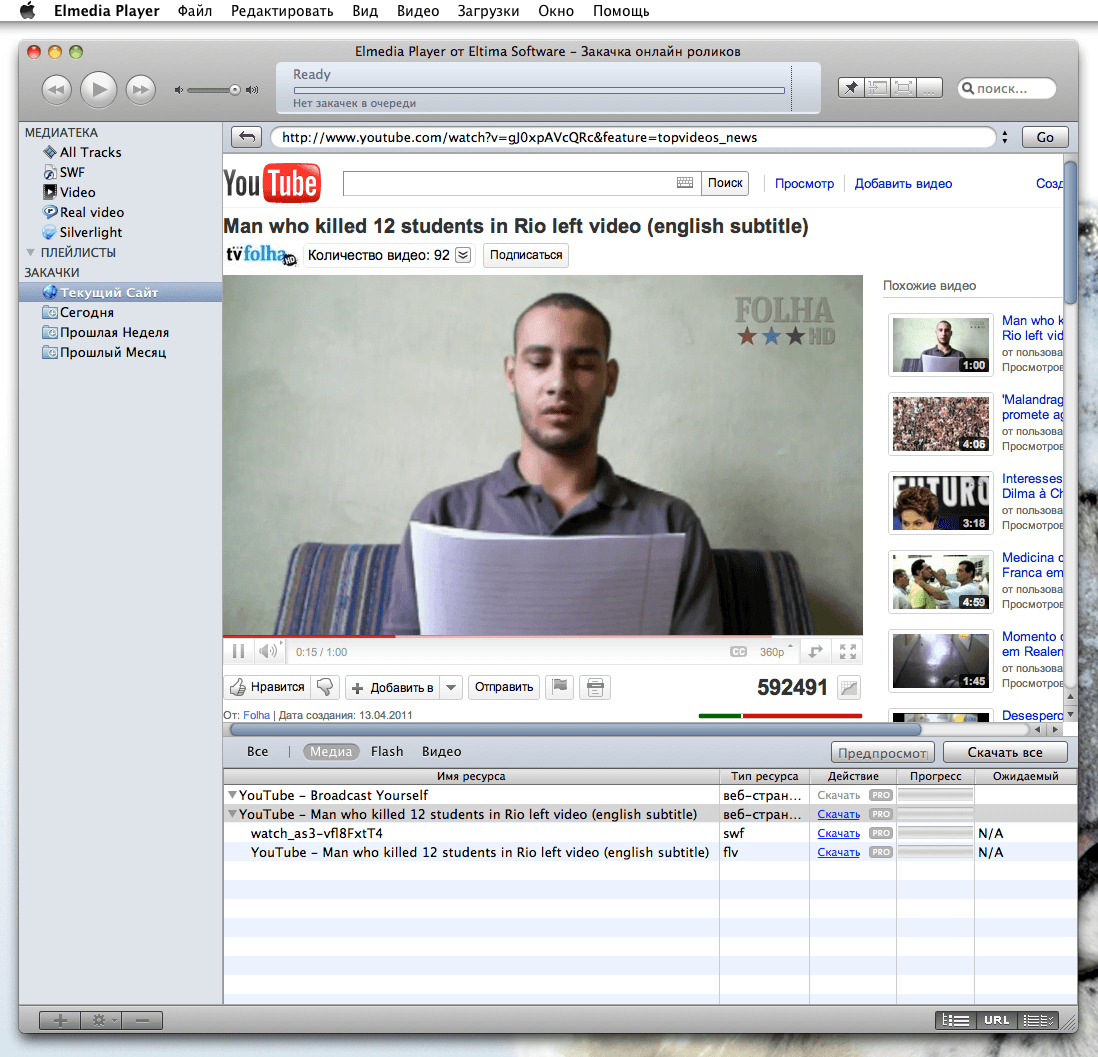Open the Добавить в dropdown arrow

click(452, 688)
